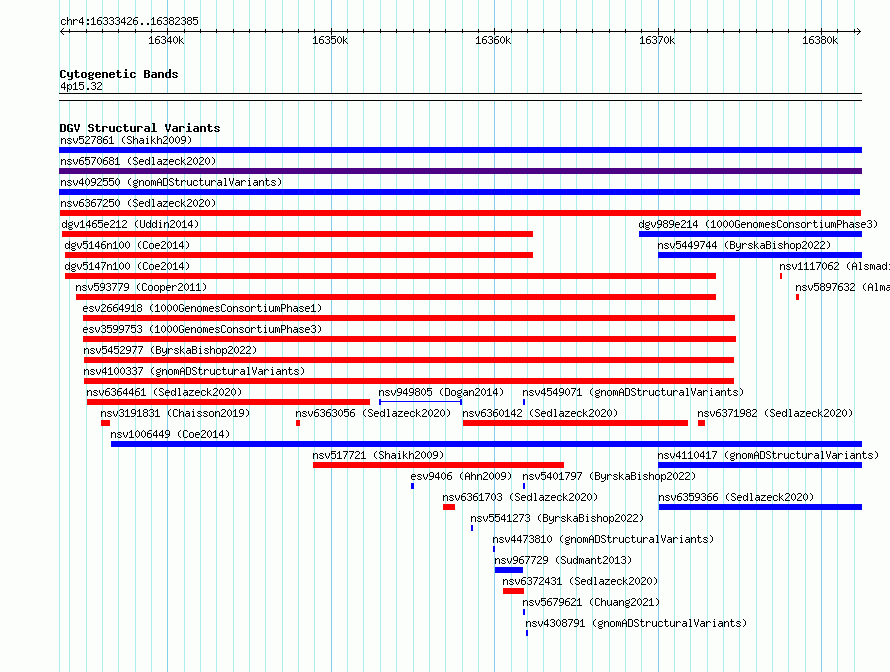This screenshot has width=890, height=672.
Task: Open nsv5401797 (ByrskaBishop2022) label
Action: pos(609,476)
